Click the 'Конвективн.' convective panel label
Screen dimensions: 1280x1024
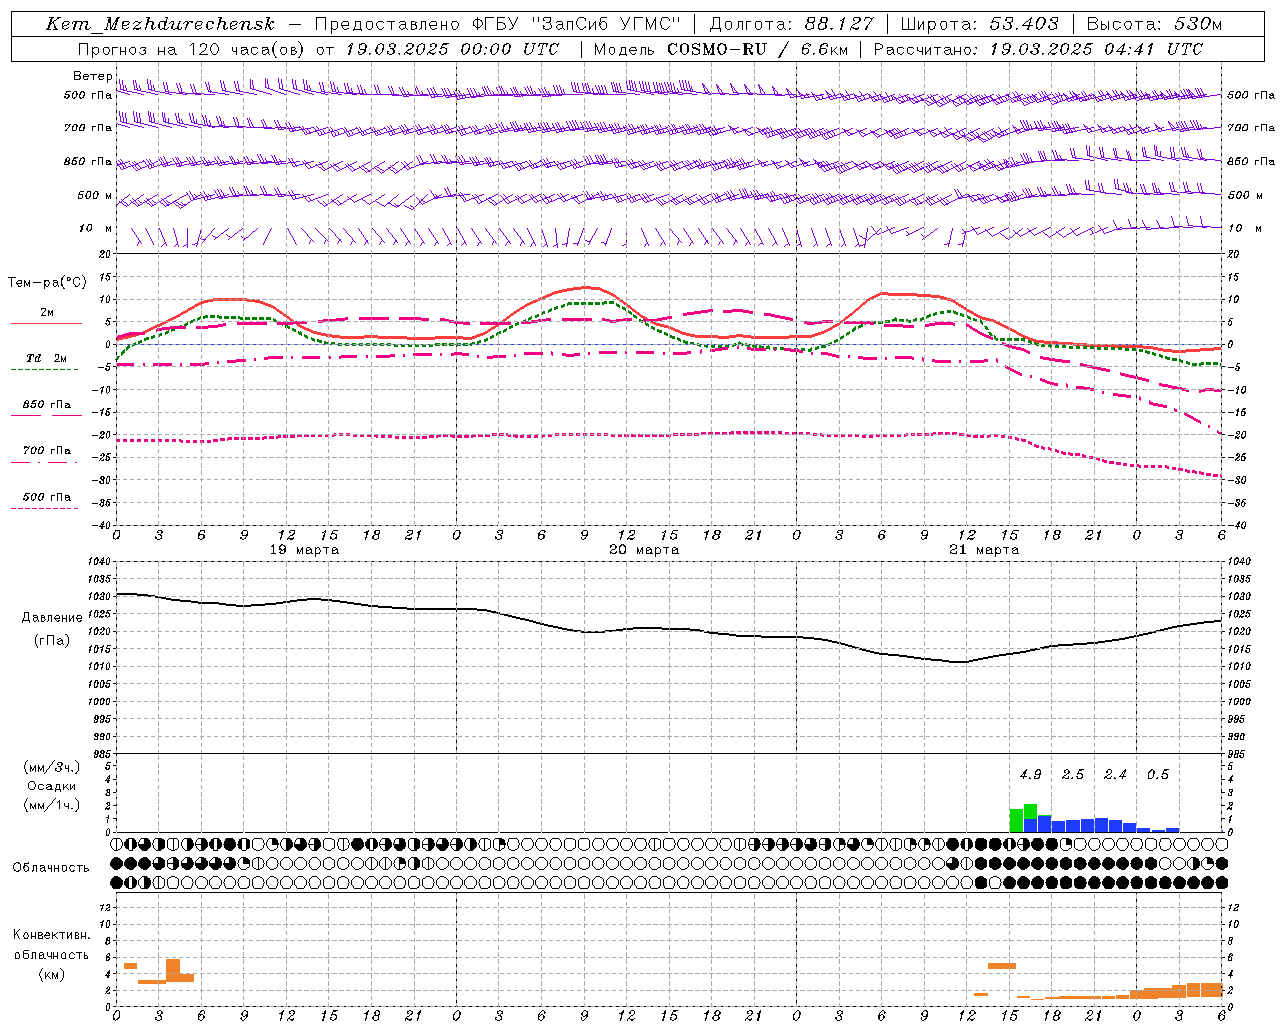pyautogui.click(x=52, y=935)
